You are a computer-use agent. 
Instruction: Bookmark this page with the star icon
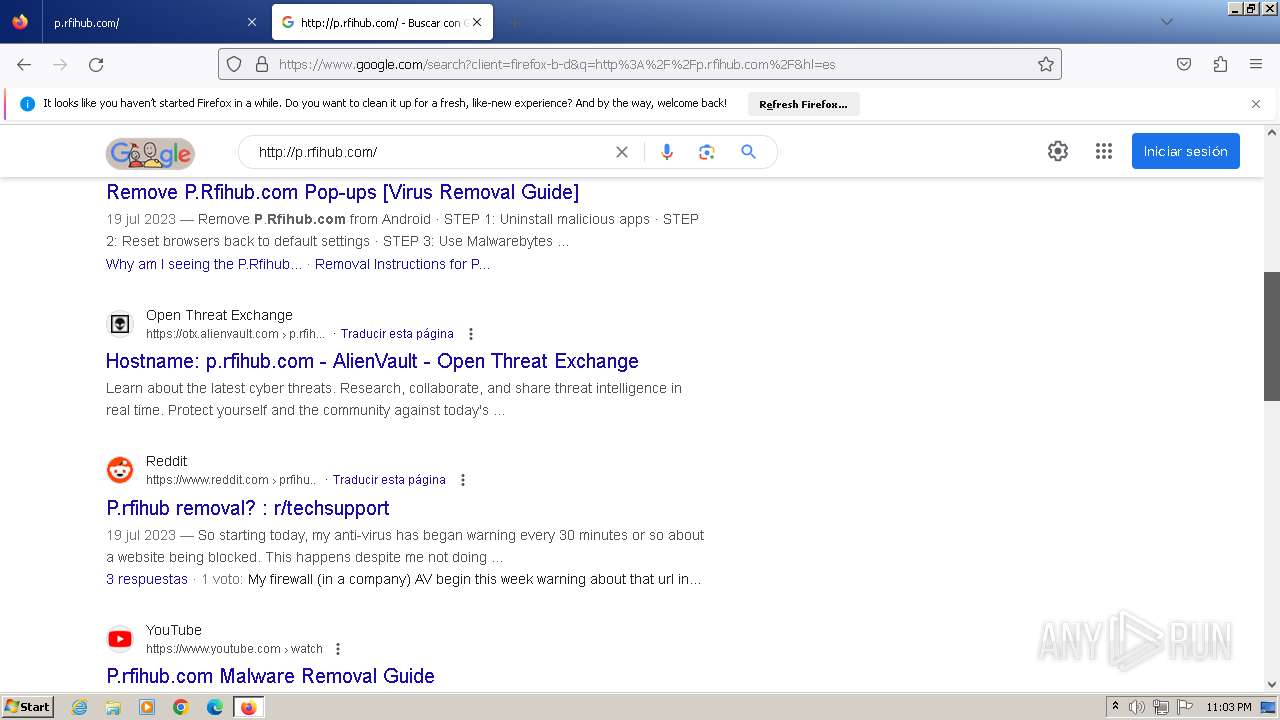pos(1046,64)
